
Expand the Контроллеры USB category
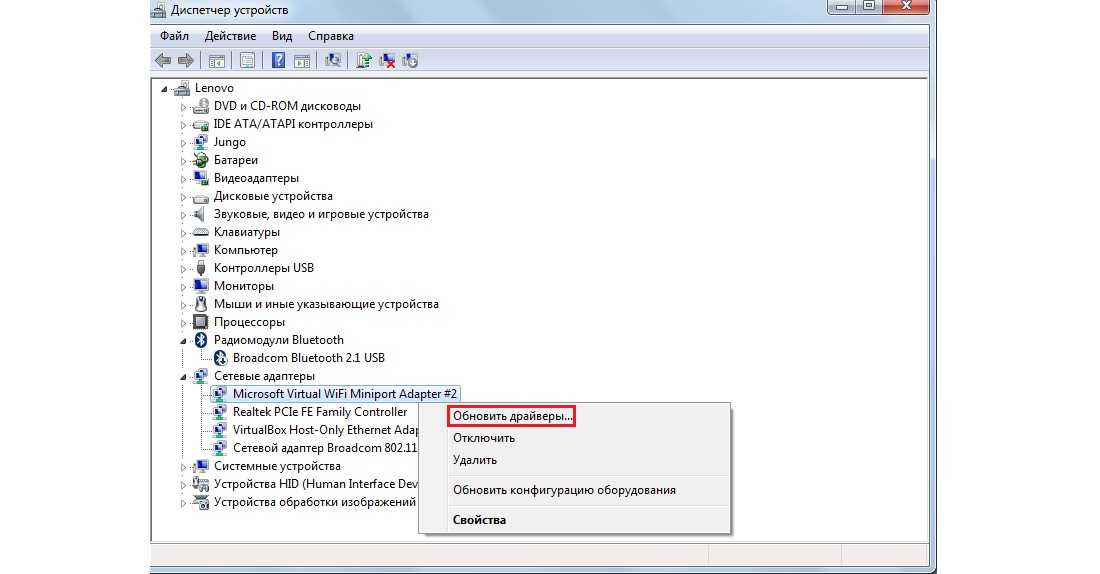click(183, 268)
